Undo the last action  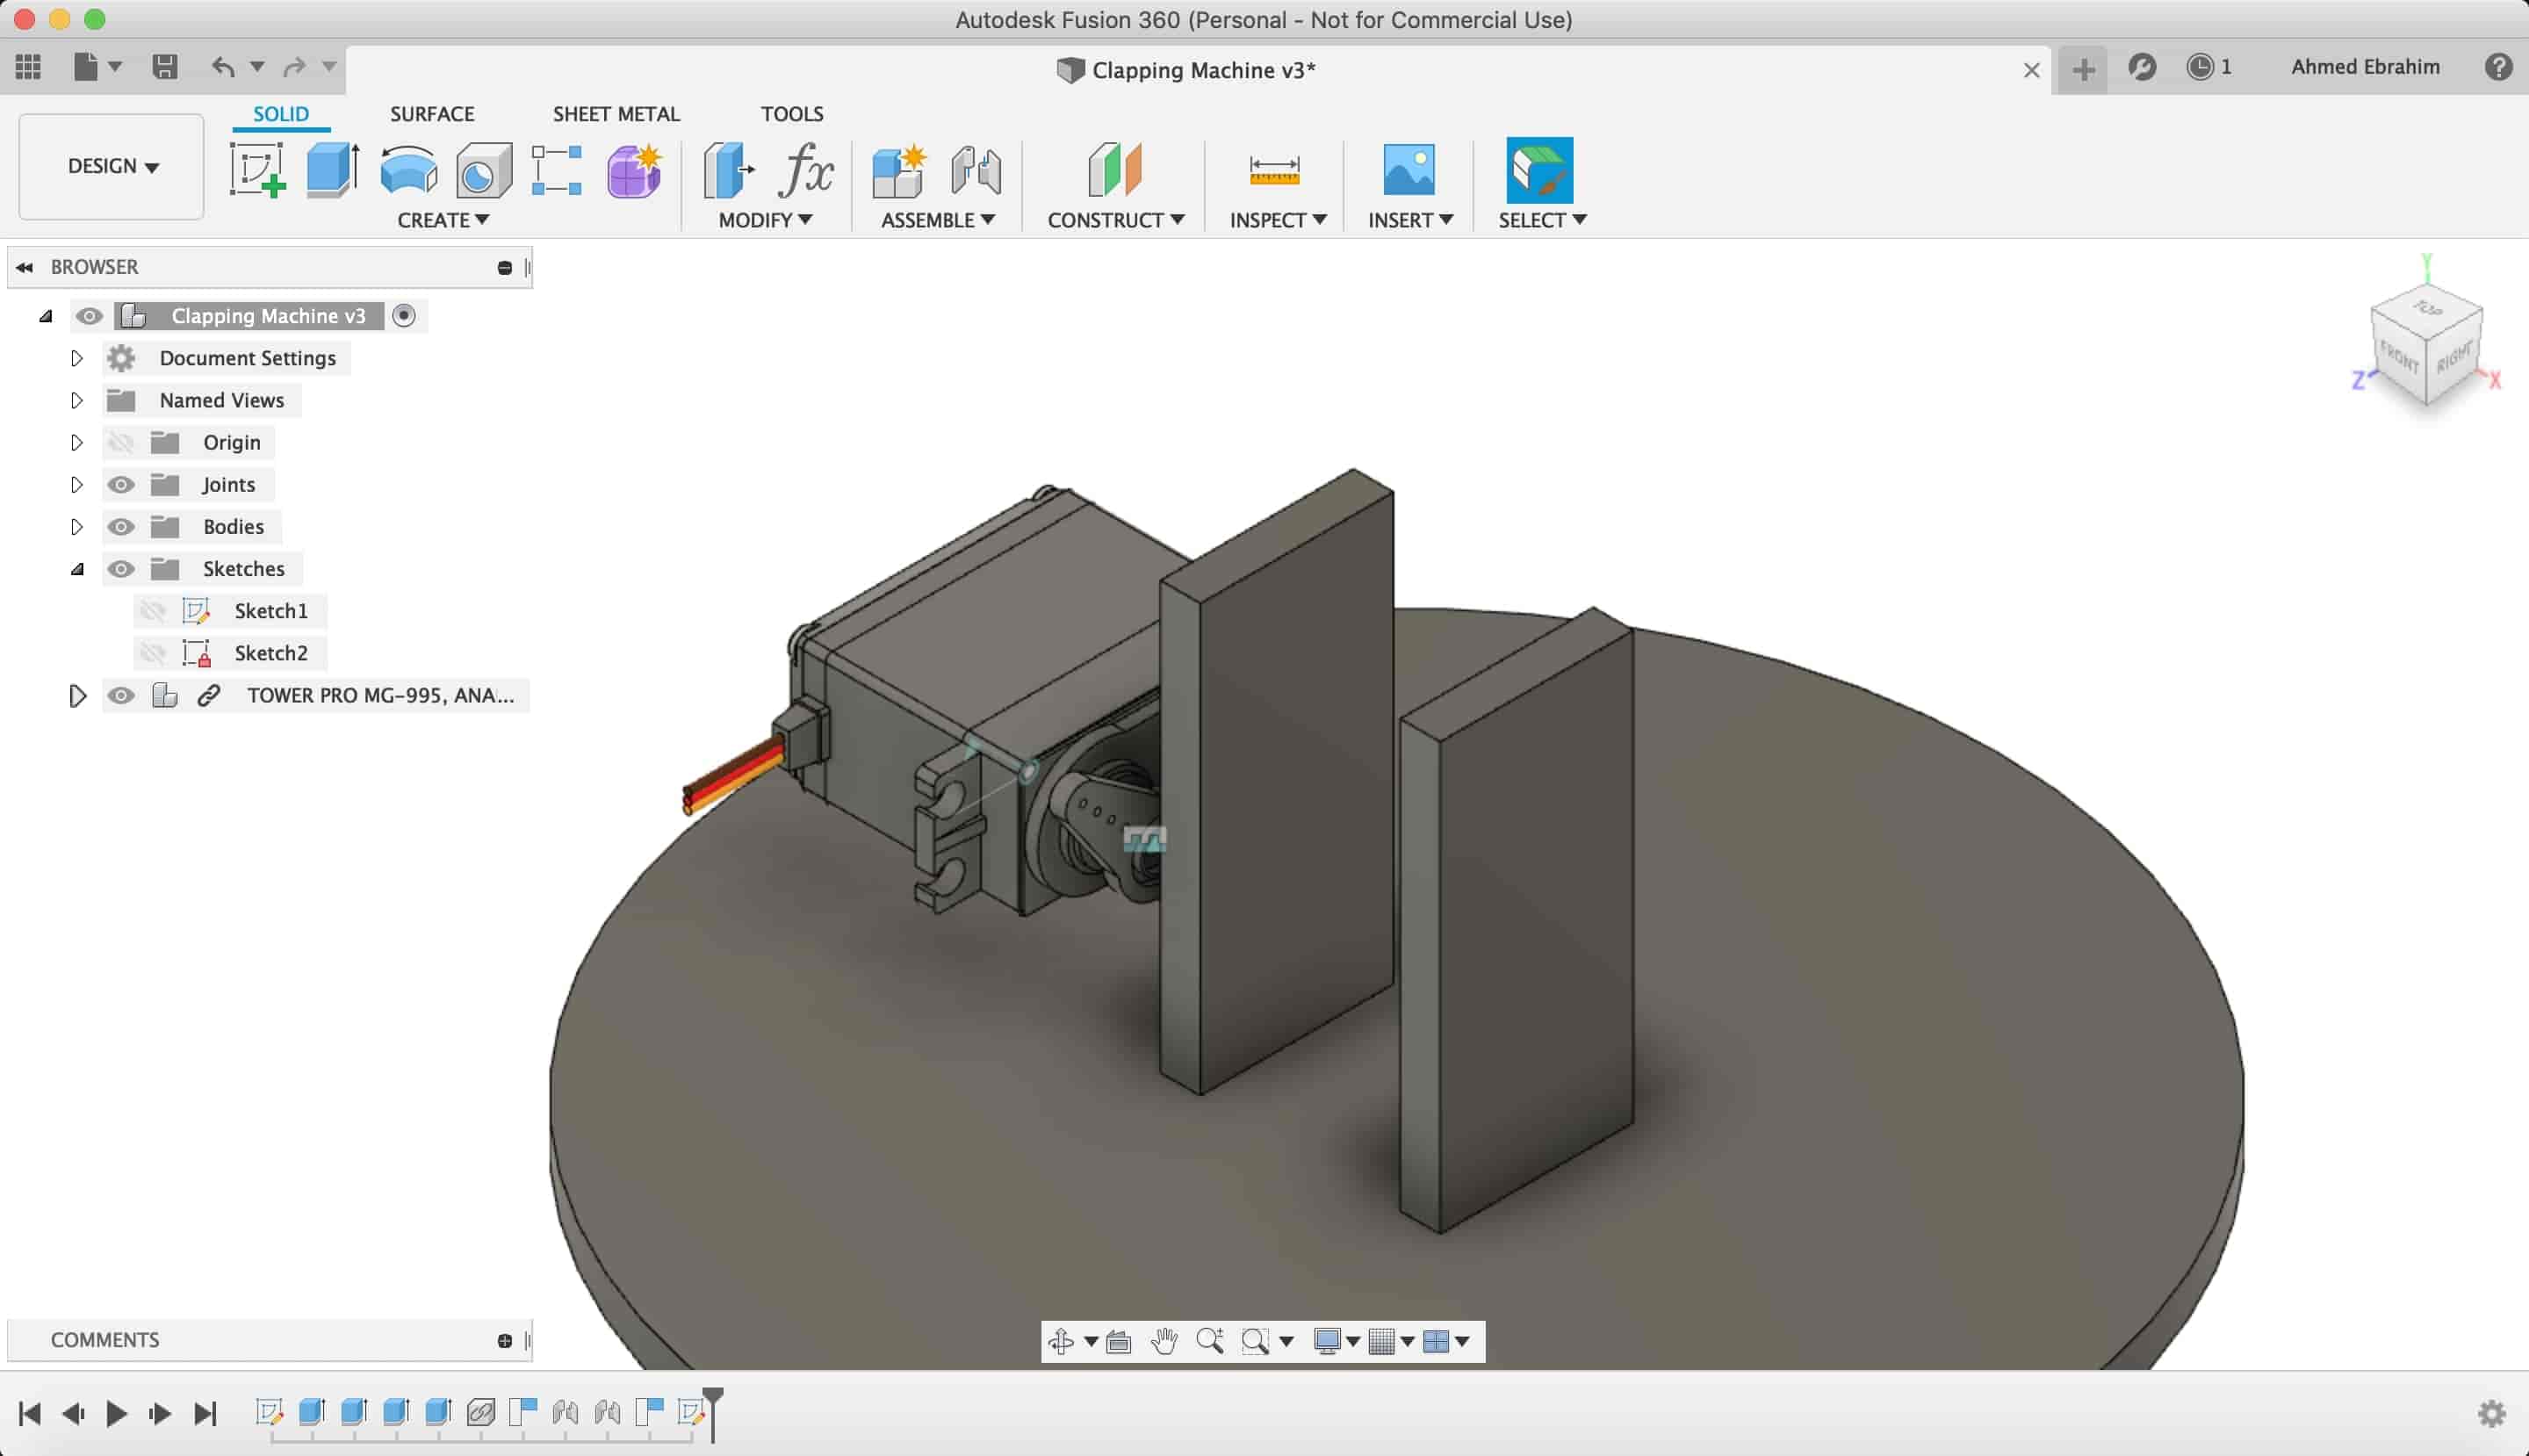(x=223, y=67)
